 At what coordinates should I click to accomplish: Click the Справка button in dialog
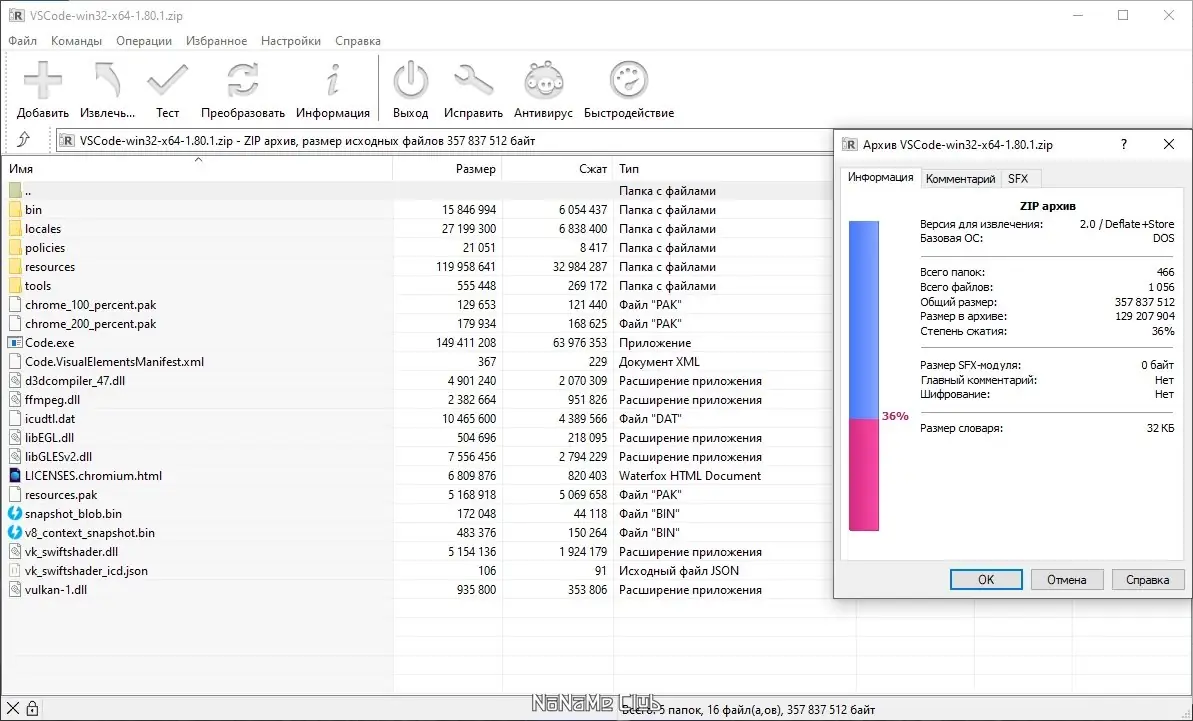(1147, 580)
